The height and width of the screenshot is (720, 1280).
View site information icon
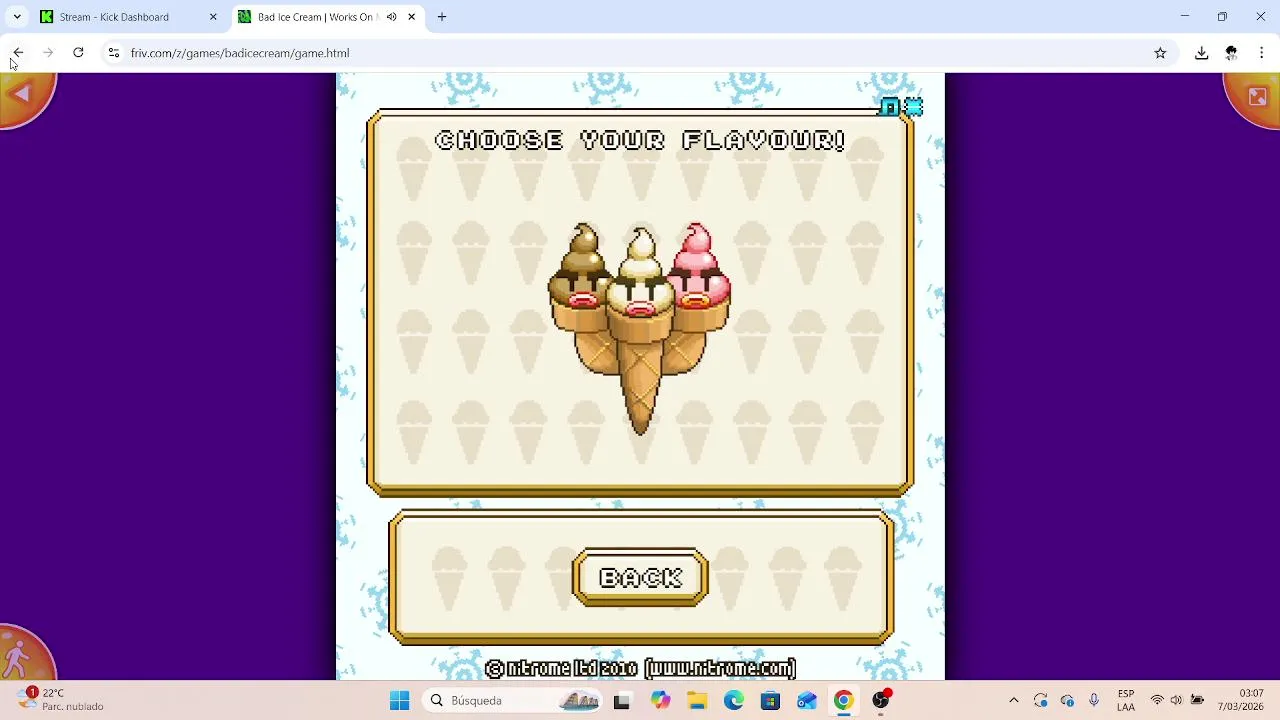tap(114, 53)
